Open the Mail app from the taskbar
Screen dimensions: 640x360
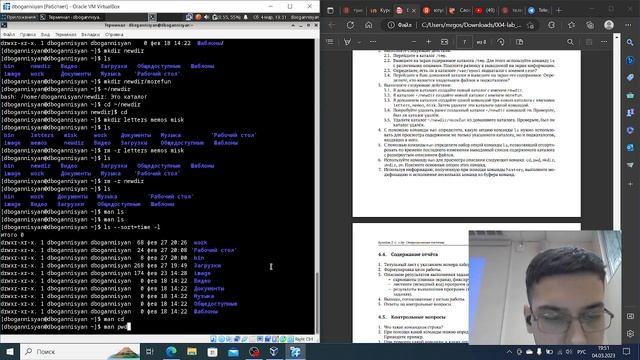coord(233,351)
